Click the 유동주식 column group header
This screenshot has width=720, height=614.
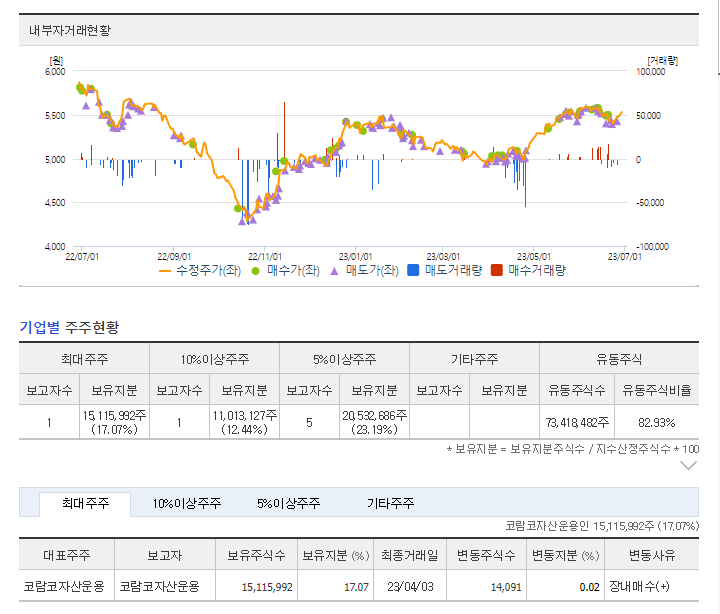tap(619, 359)
